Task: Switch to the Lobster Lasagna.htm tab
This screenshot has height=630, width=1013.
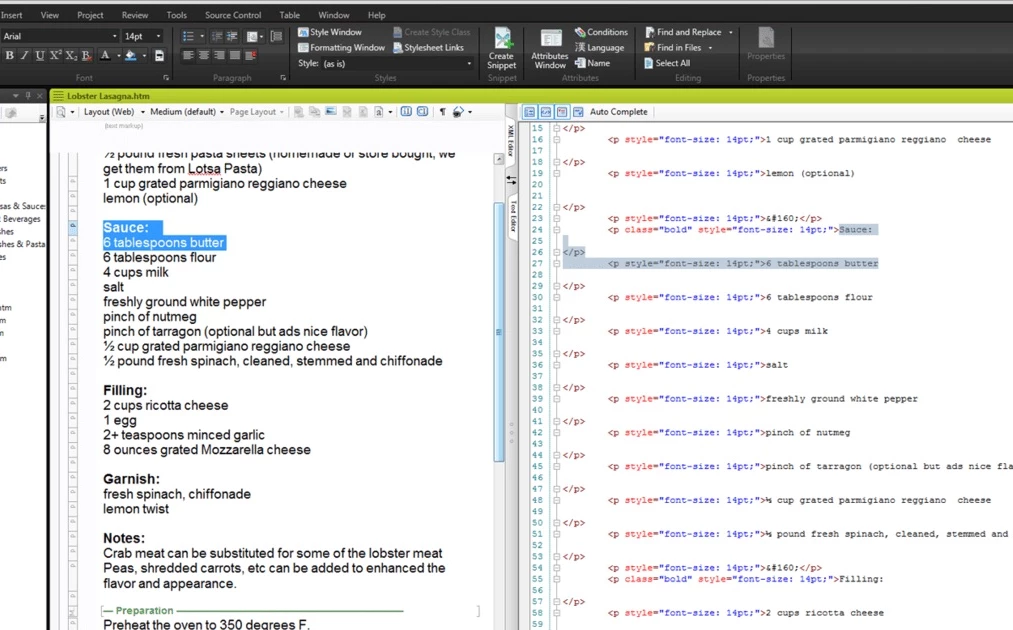Action: [108, 95]
